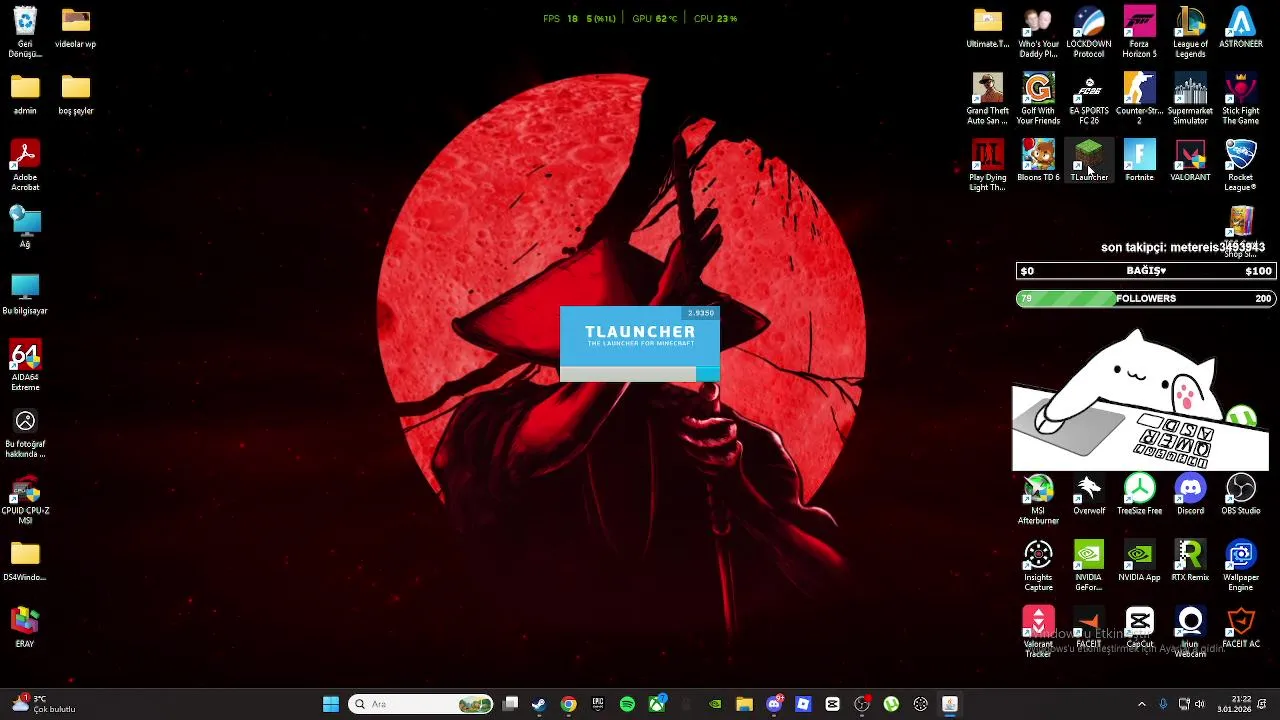Open the Overwolf shortcut
1280x720 pixels.
1089,495
